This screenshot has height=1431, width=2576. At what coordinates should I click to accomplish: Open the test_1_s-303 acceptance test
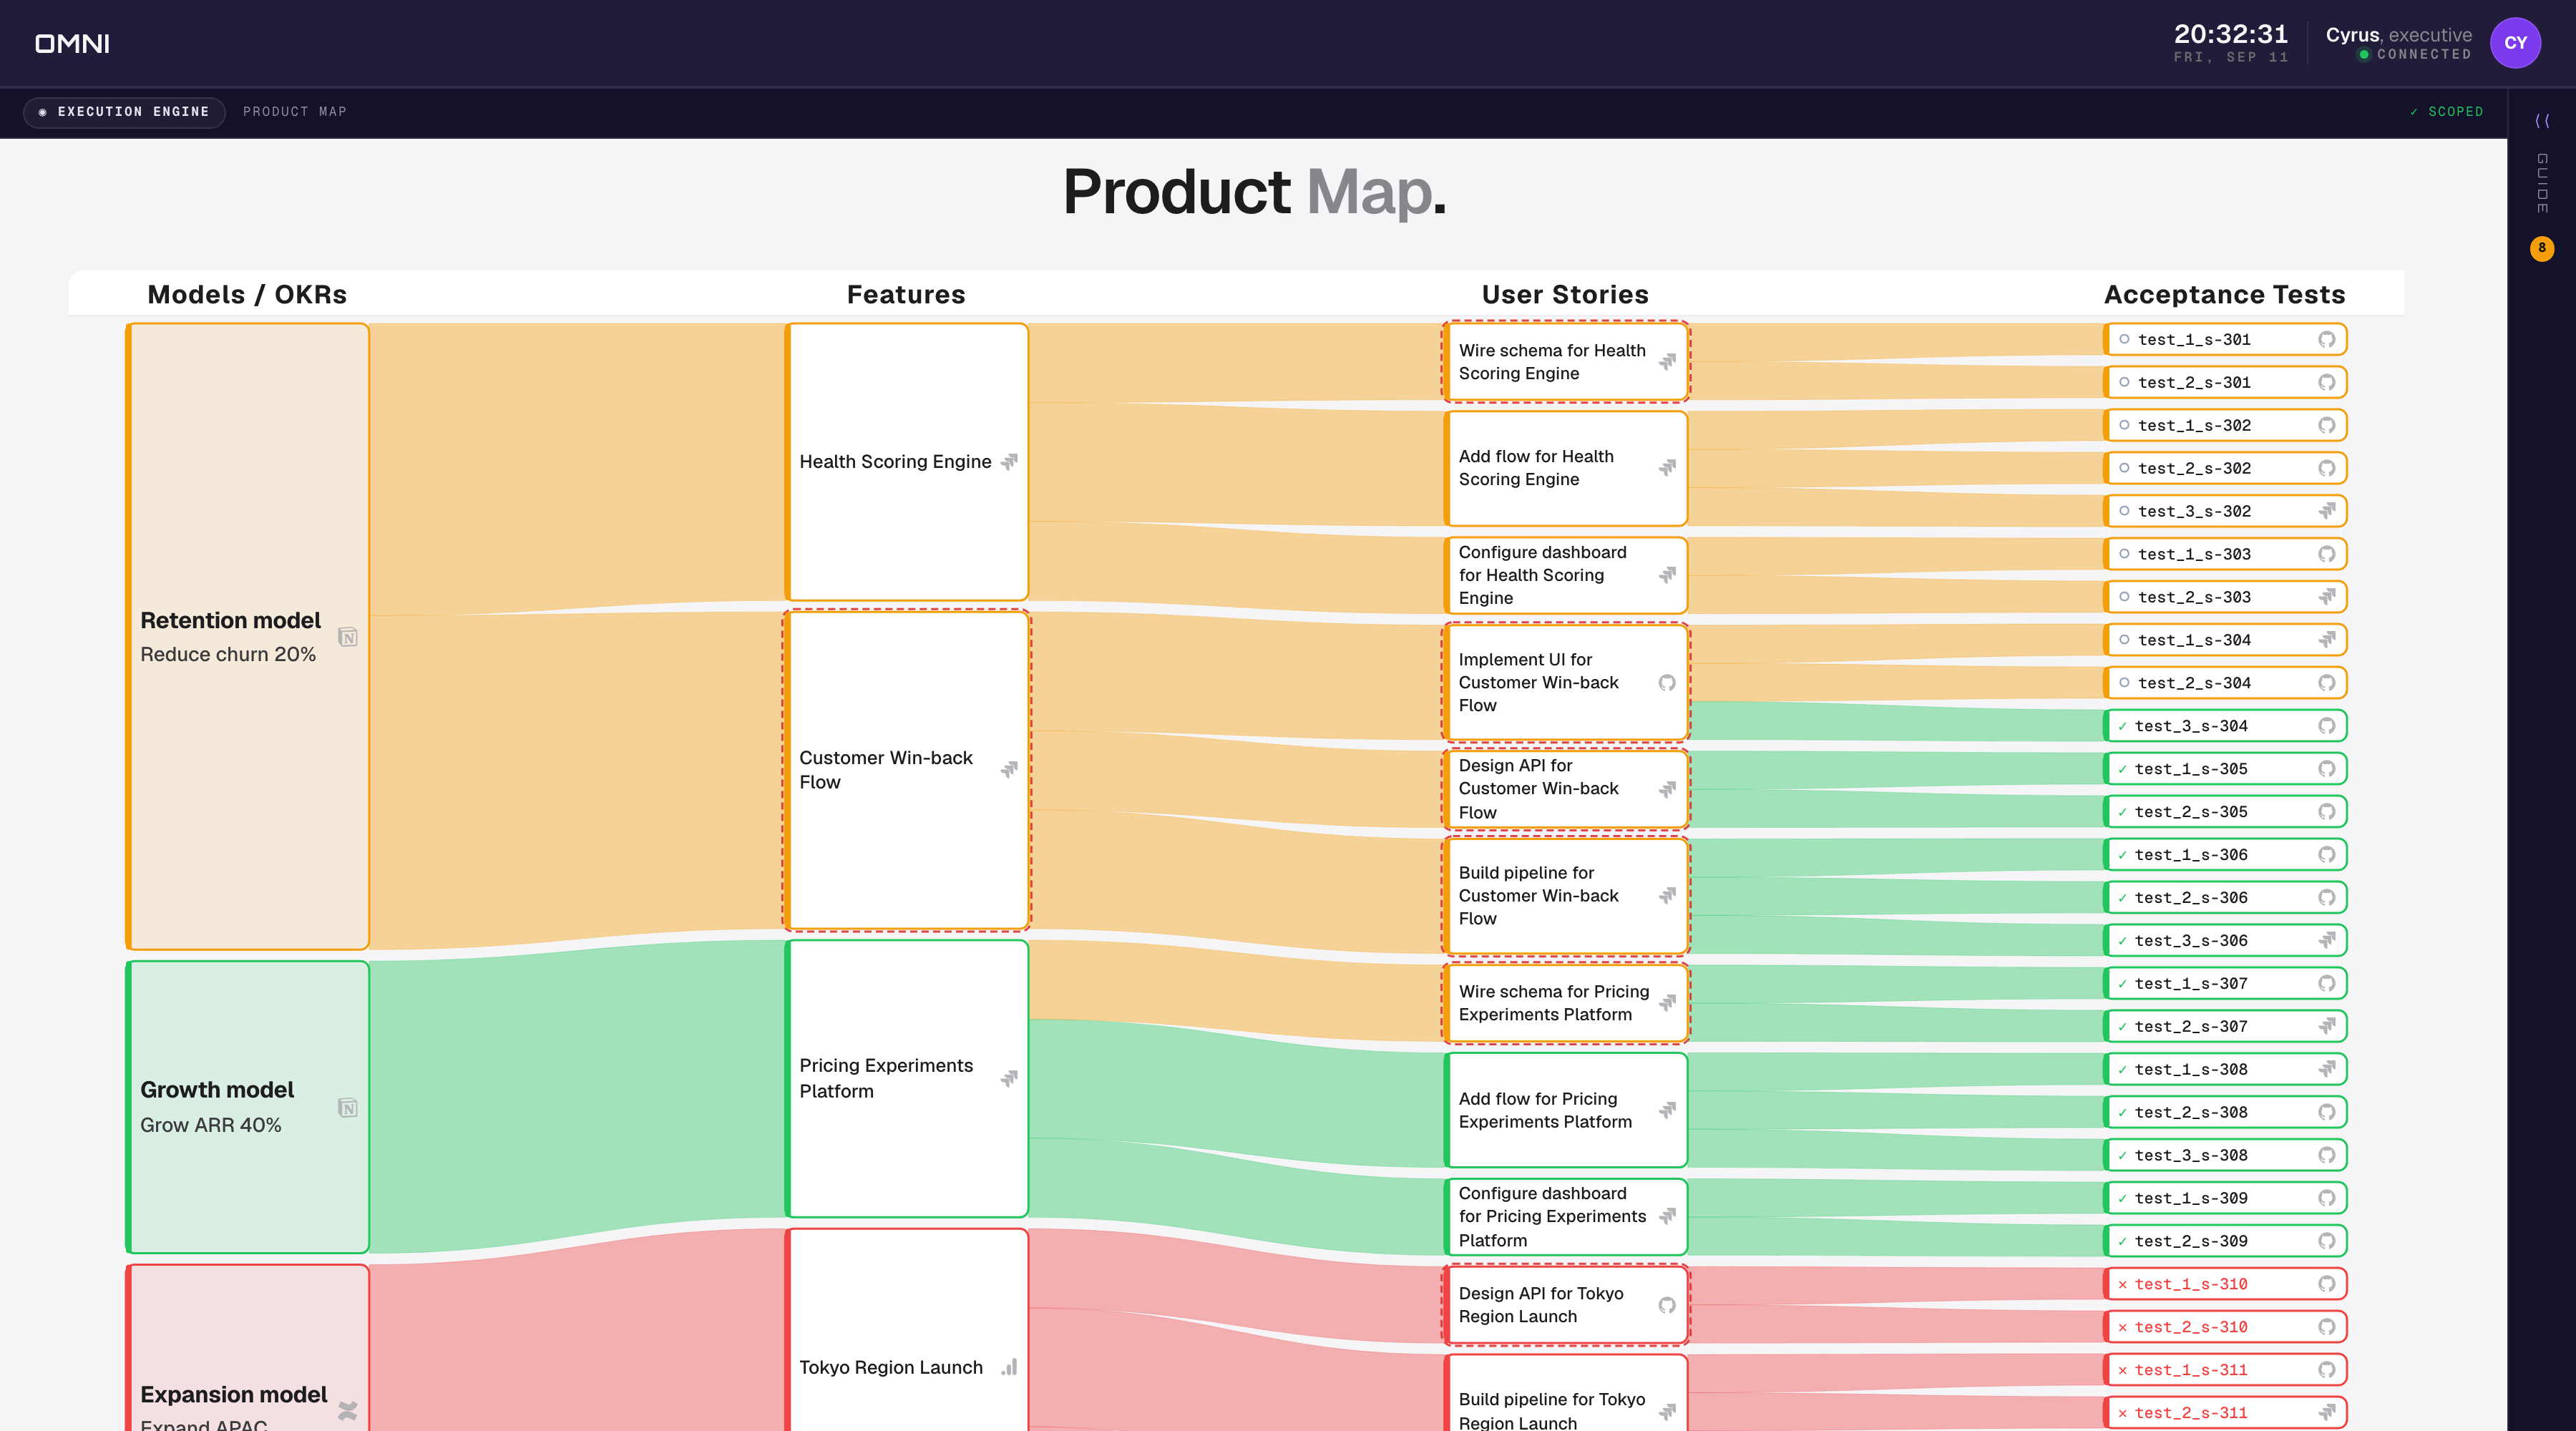tap(2225, 554)
